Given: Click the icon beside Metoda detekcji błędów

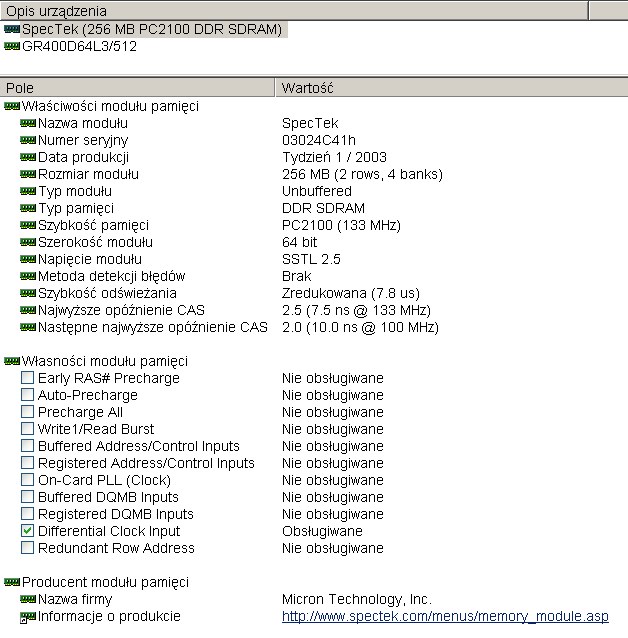Looking at the screenshot, I should coord(28,276).
